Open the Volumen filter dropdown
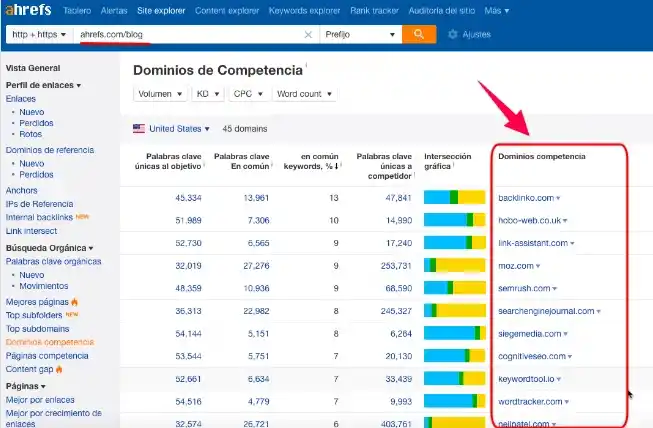The height and width of the screenshot is (428, 653). click(160, 94)
